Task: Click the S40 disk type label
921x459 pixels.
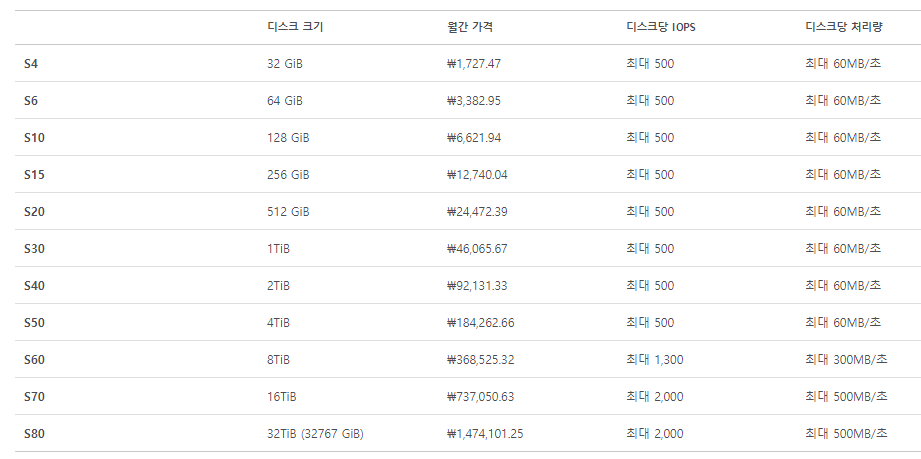Action: tap(34, 286)
